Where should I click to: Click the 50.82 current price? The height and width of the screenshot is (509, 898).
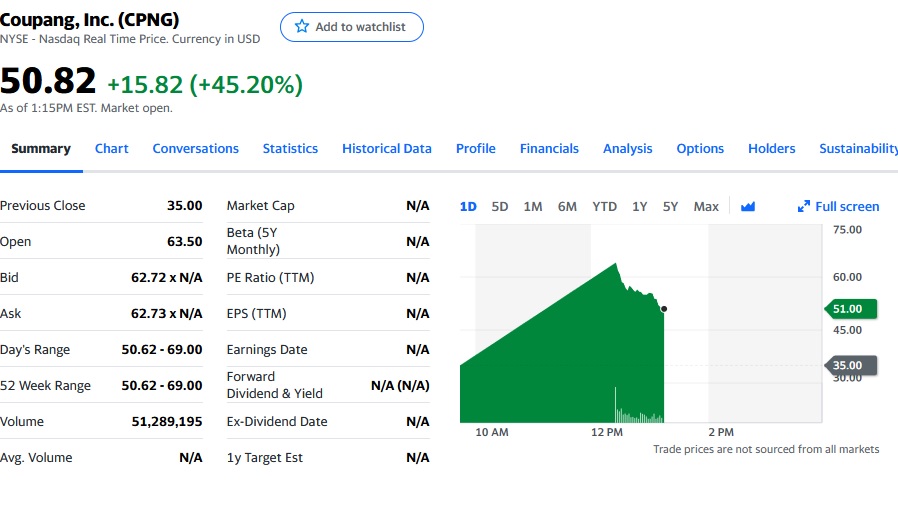click(48, 81)
